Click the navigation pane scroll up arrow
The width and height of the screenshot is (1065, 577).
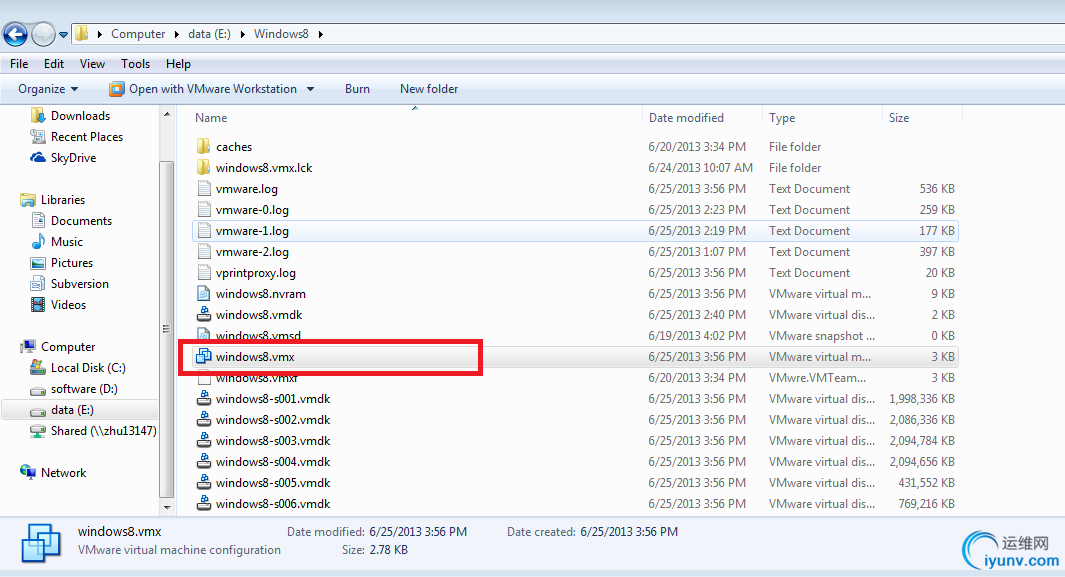167,114
